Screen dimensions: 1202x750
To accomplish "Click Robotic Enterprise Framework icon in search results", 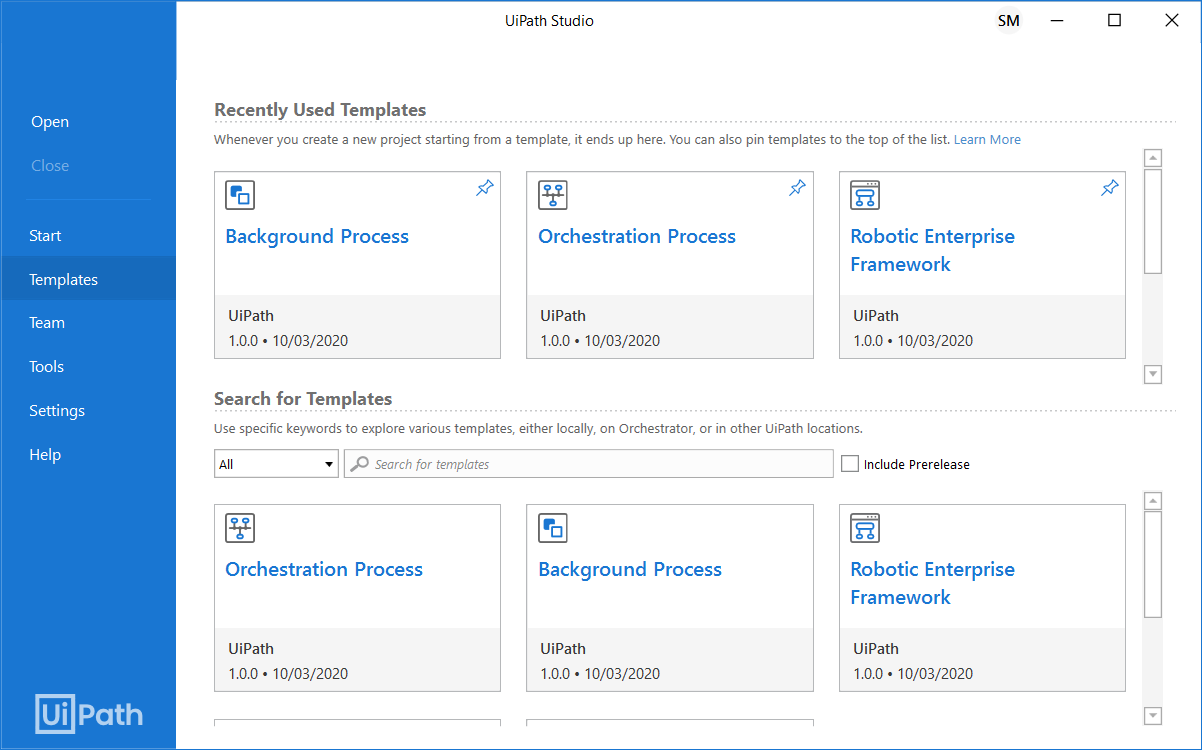I will pyautogui.click(x=865, y=528).
